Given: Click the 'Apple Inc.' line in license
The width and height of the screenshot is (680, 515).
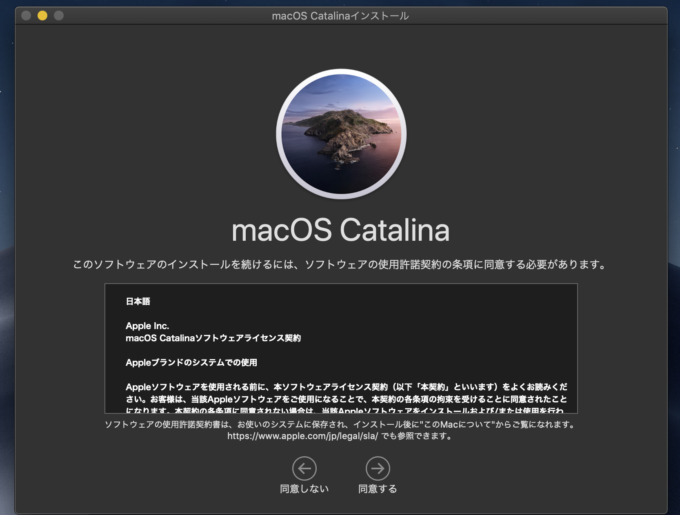Looking at the screenshot, I should pos(147,326).
